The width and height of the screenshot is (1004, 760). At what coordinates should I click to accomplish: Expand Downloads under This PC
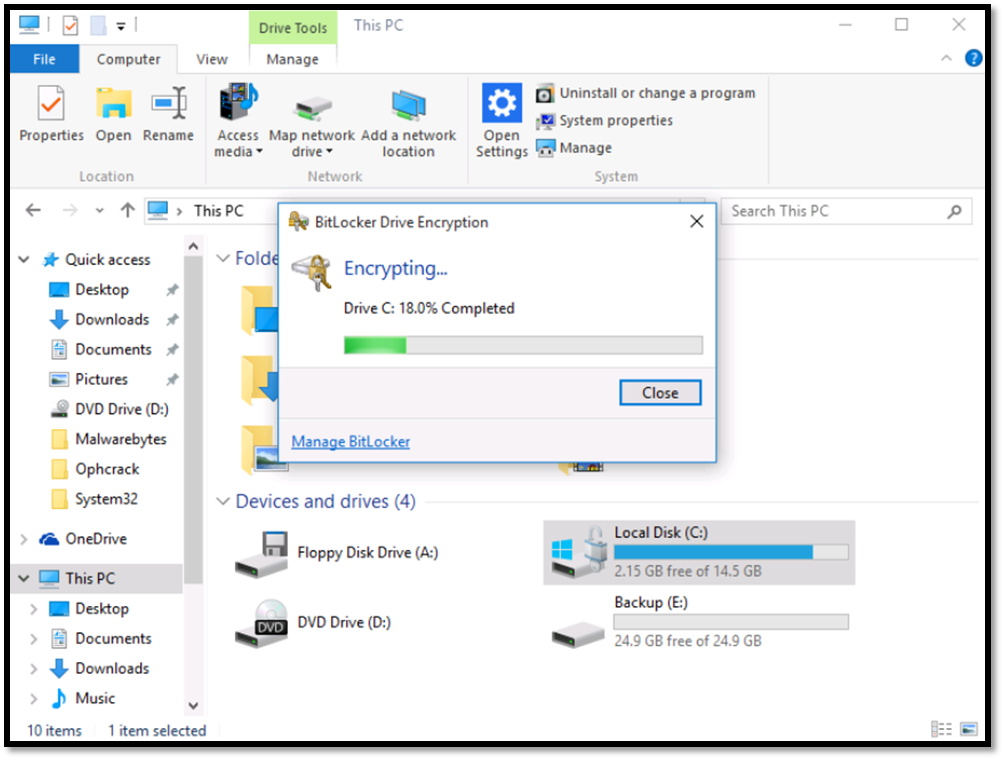point(34,669)
